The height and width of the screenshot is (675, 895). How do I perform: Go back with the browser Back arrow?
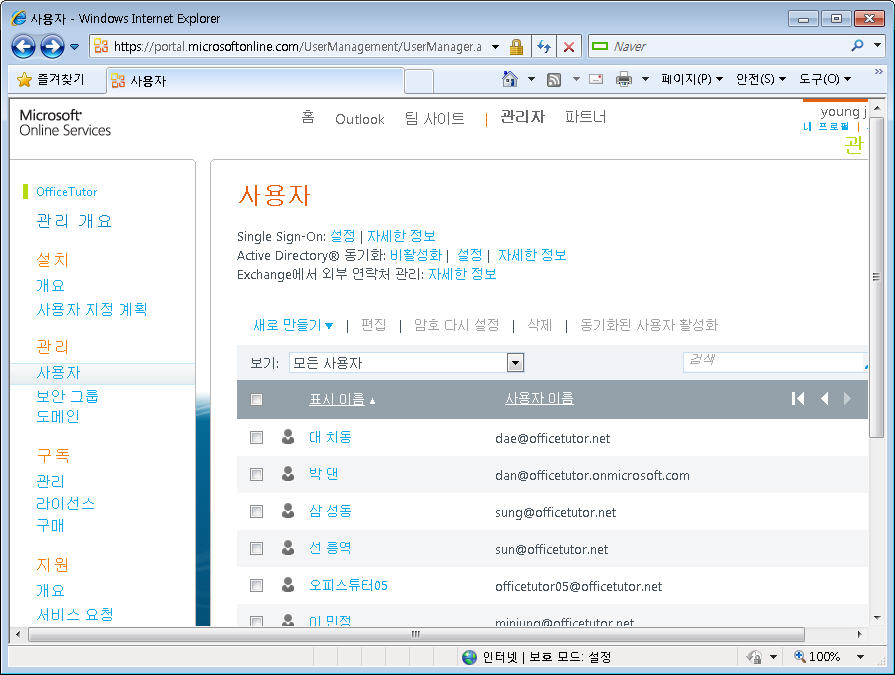click(x=23, y=46)
